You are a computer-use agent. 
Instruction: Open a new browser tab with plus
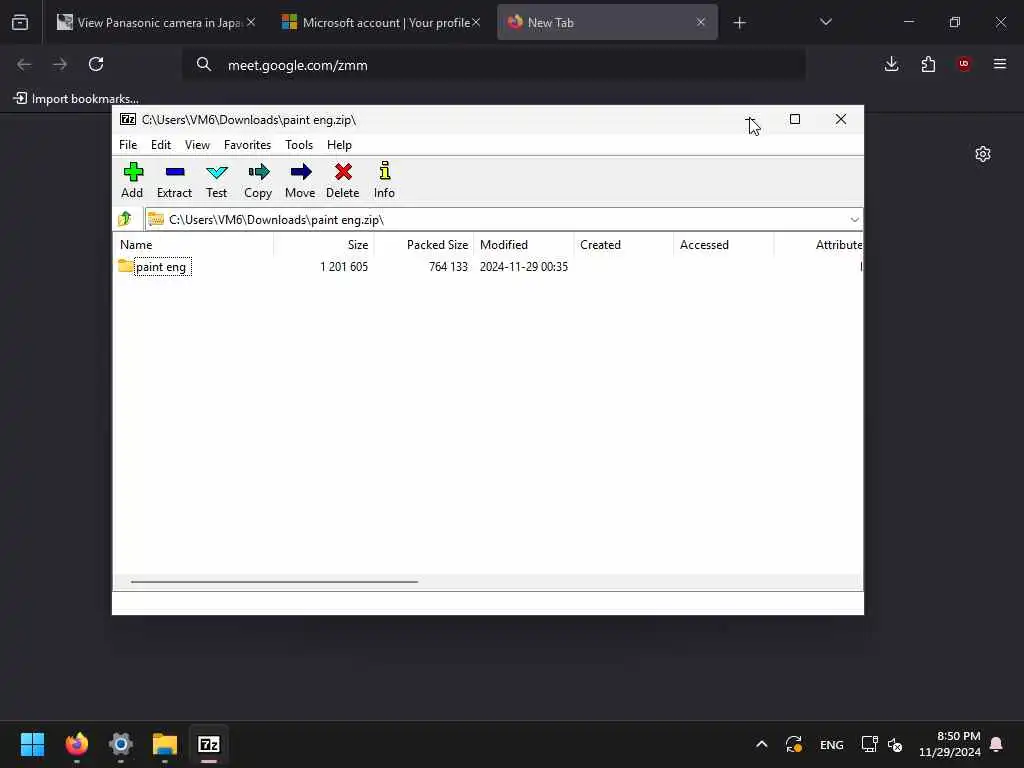(739, 23)
